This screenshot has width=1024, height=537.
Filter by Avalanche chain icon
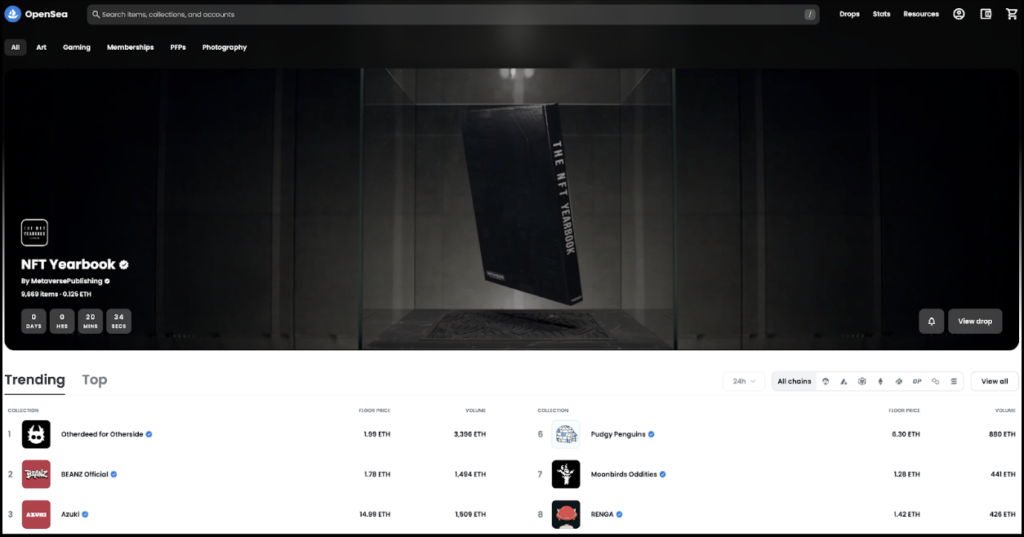[x=844, y=381]
